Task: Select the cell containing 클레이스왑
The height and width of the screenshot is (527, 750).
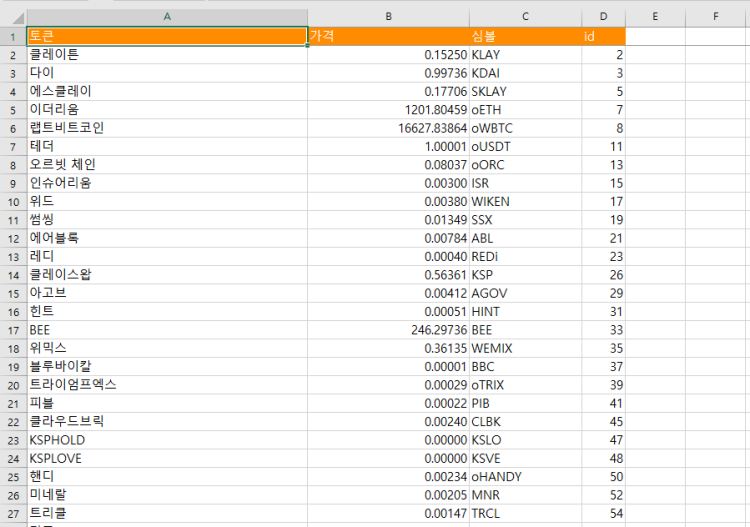Action: coord(167,275)
